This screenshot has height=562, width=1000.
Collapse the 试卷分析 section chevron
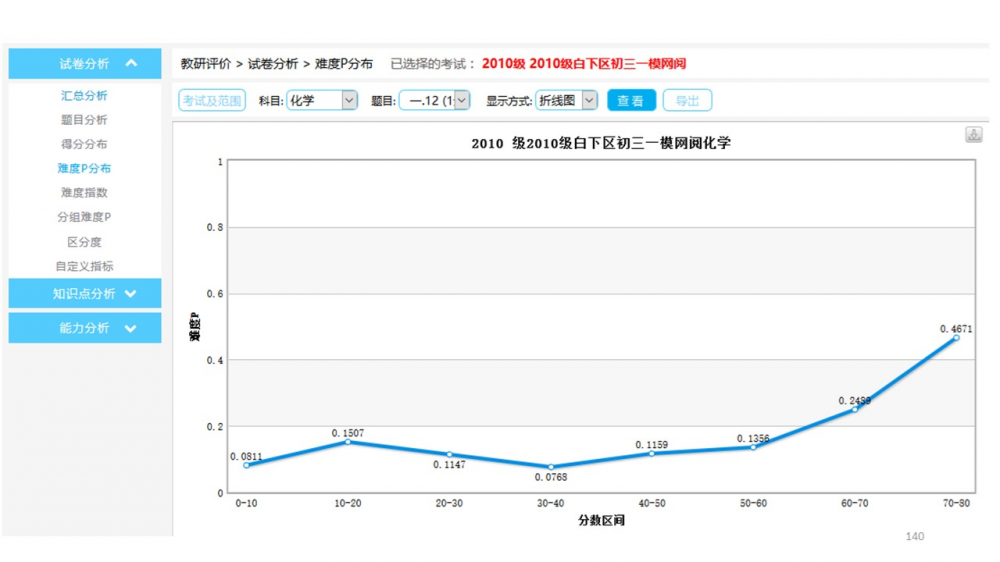[x=131, y=64]
